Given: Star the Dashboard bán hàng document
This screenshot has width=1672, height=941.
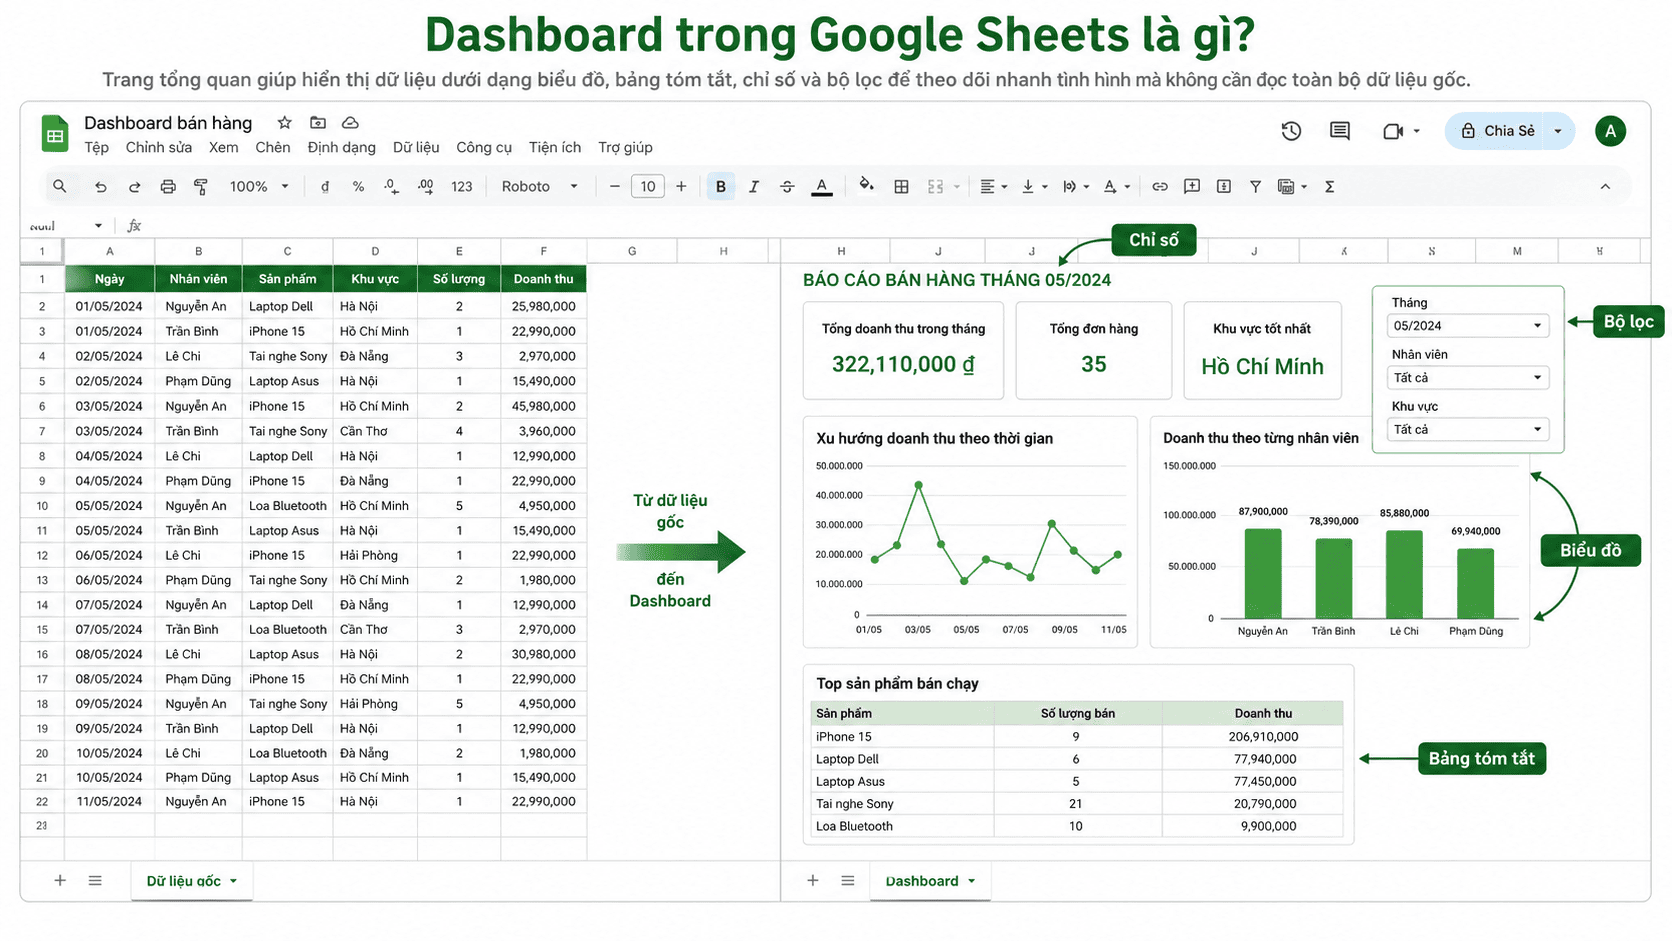Looking at the screenshot, I should [285, 122].
